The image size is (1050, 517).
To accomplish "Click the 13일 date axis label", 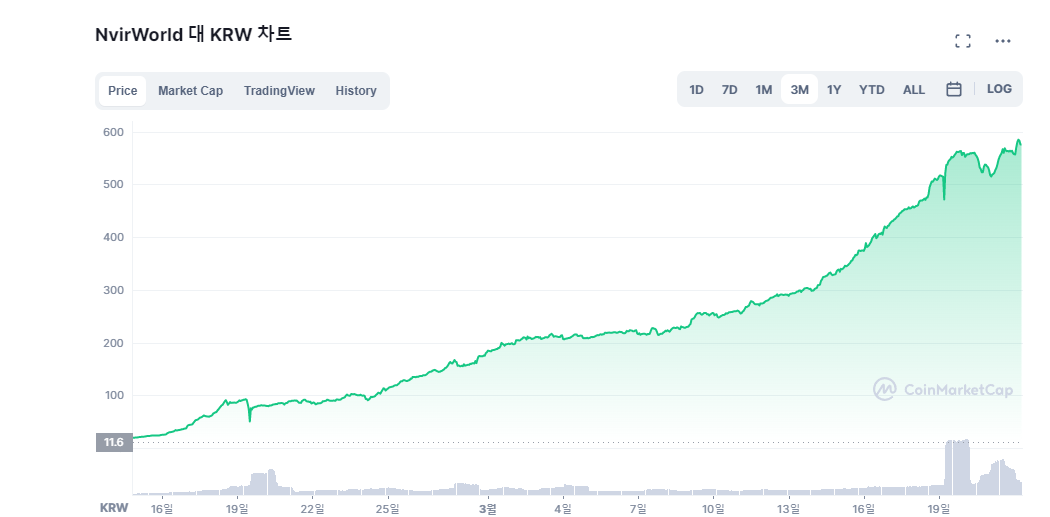I will point(789,508).
